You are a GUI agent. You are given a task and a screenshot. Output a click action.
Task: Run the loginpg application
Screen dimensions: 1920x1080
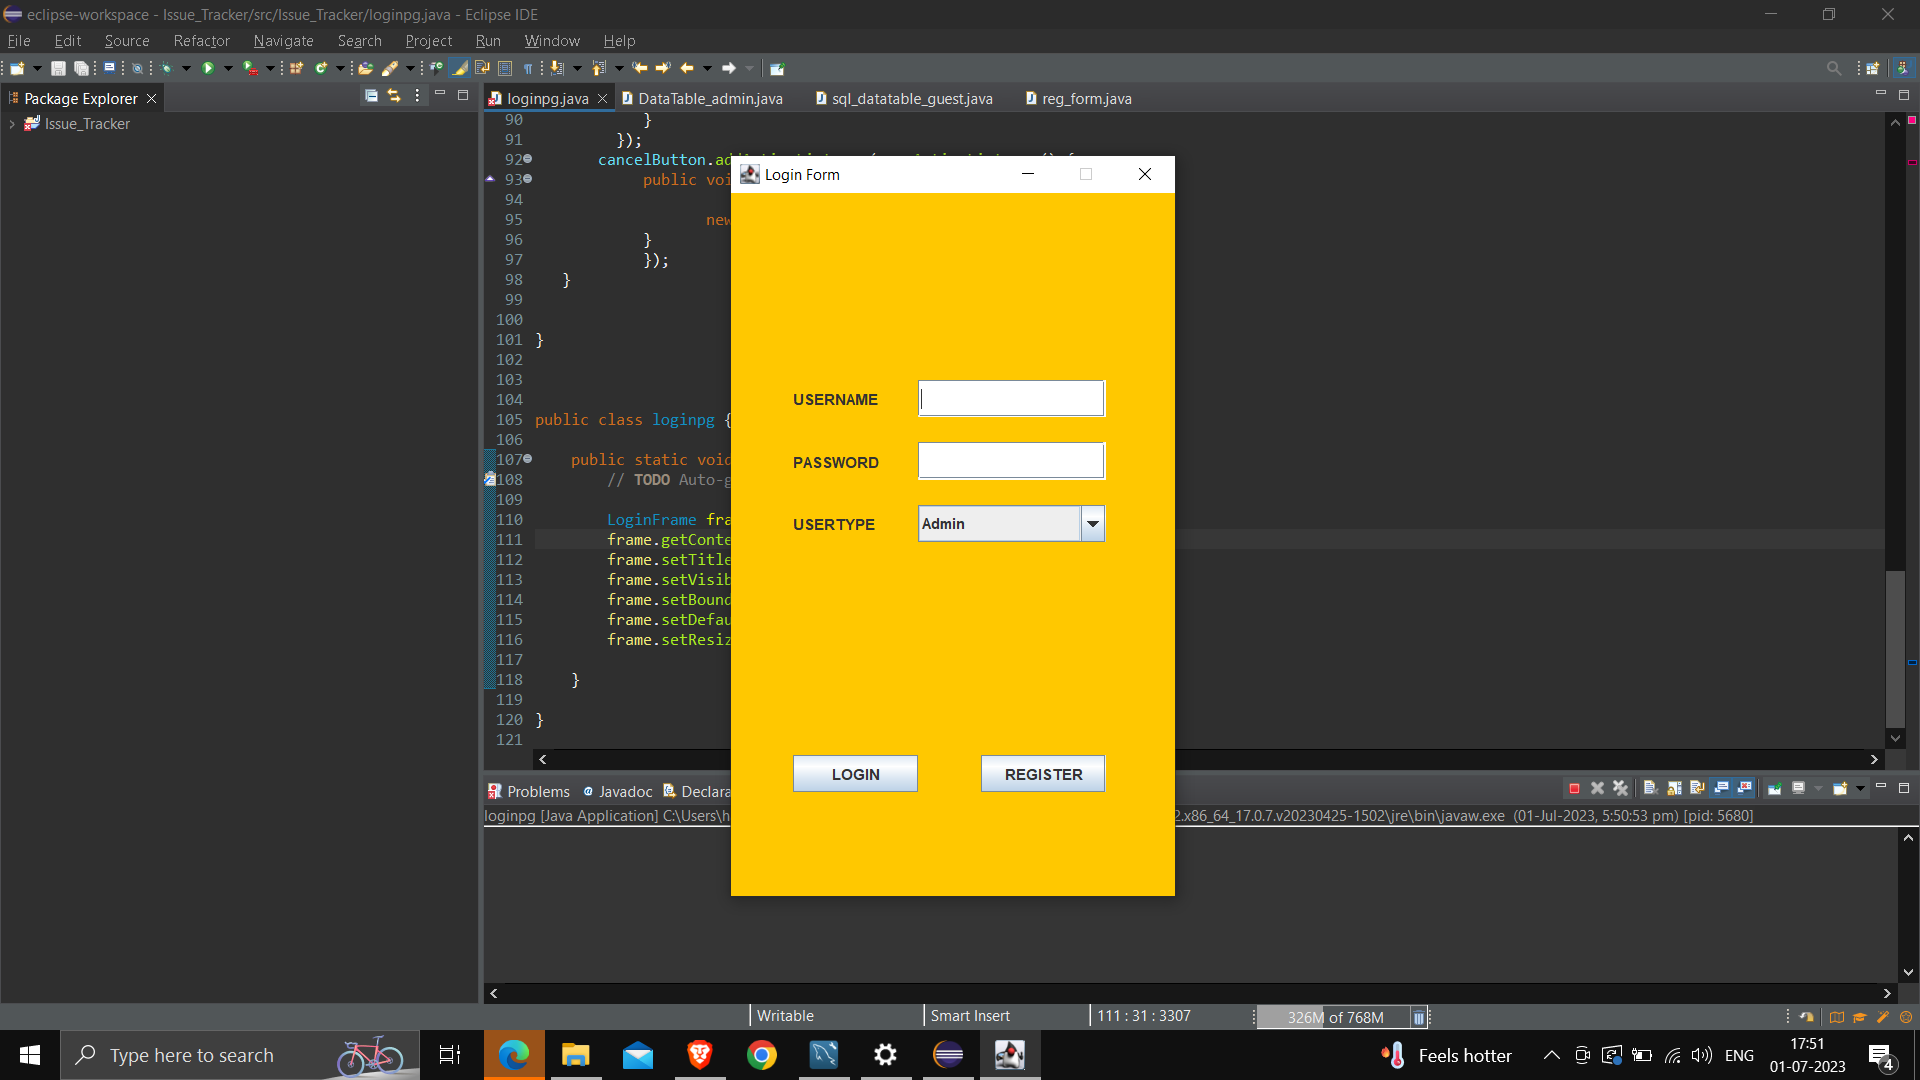pyautogui.click(x=208, y=68)
